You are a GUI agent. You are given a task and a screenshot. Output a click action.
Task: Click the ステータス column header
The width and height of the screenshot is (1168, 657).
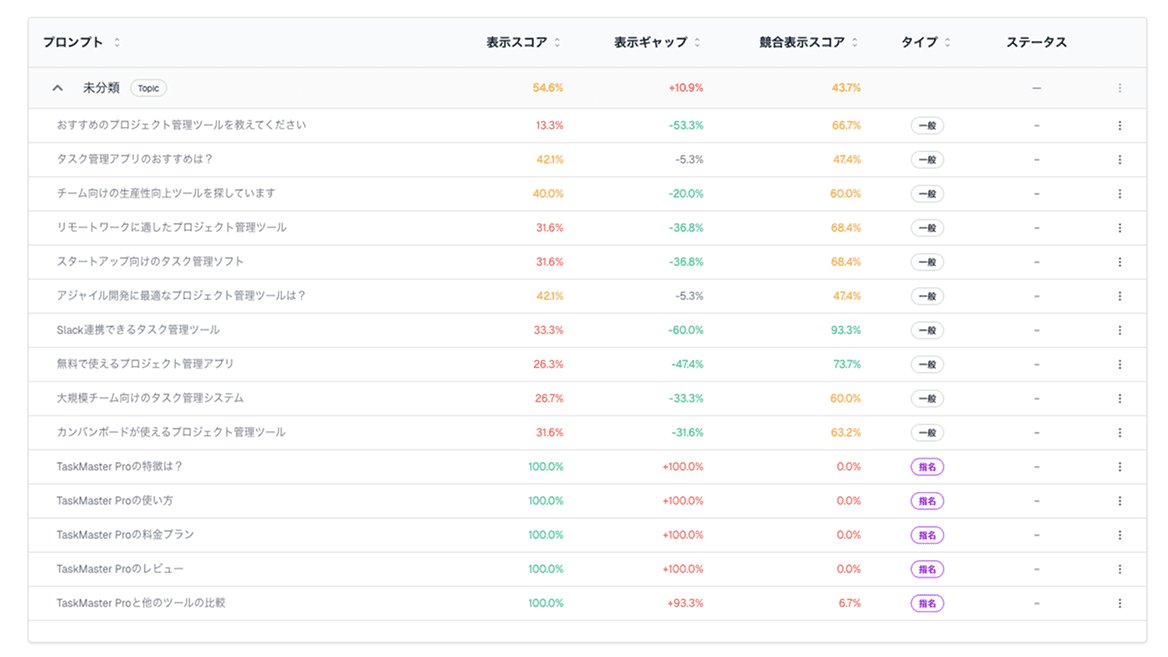tap(1036, 42)
